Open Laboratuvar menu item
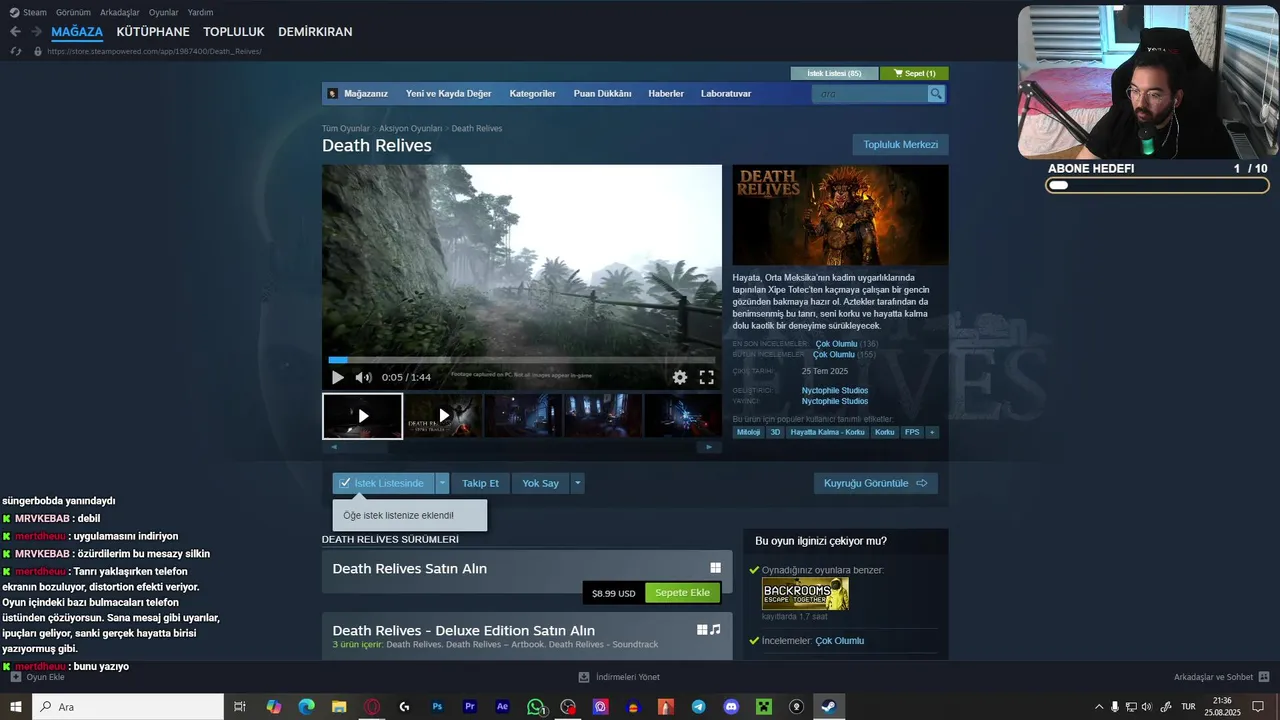 click(x=726, y=94)
